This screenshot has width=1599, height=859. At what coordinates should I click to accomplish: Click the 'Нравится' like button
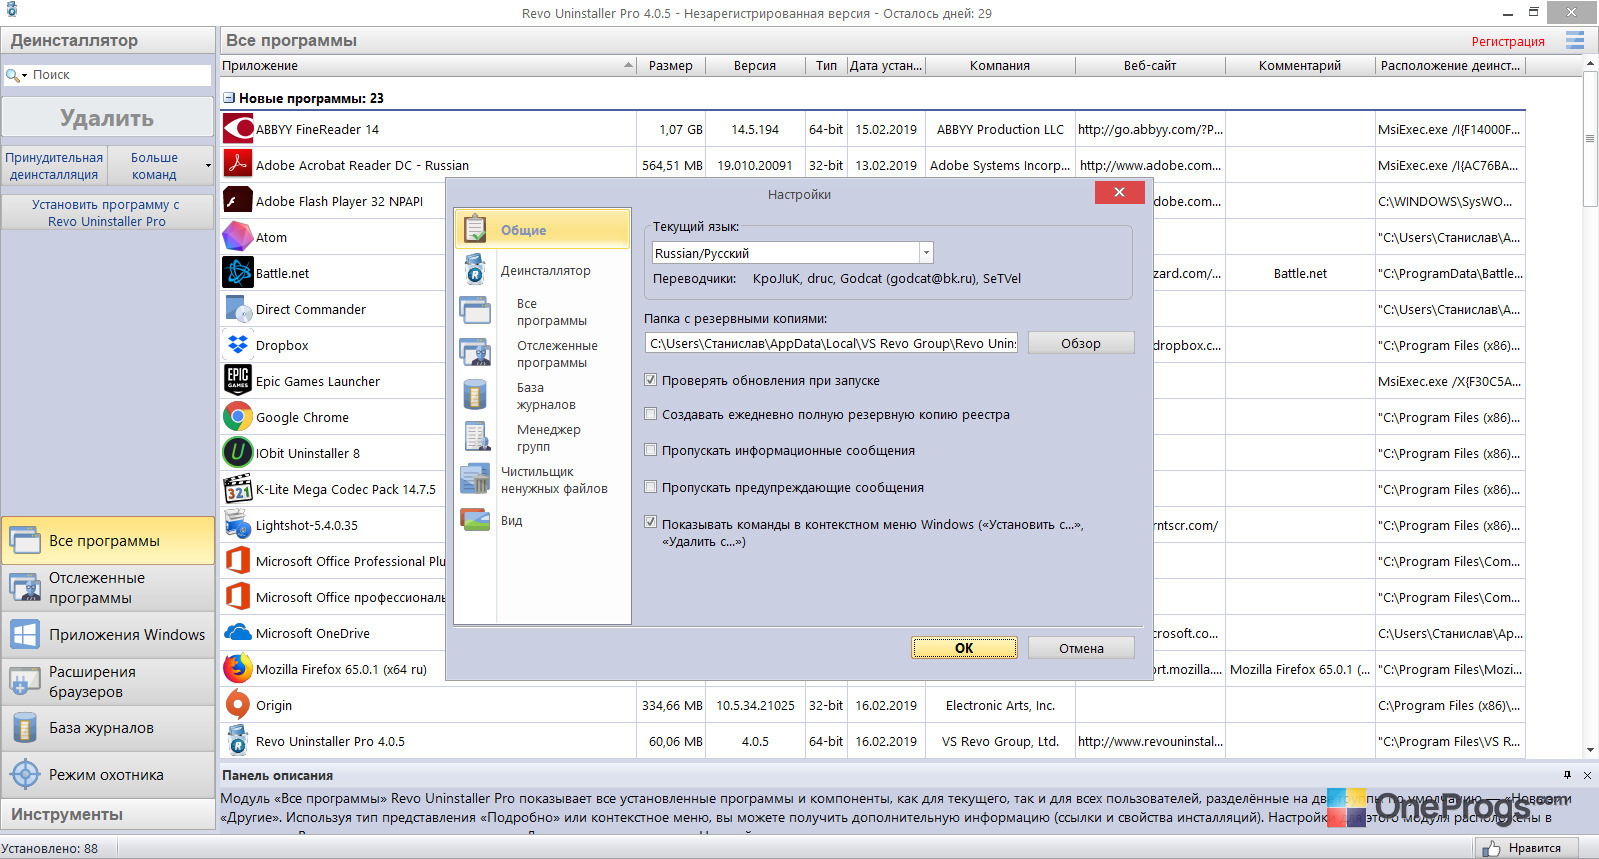tap(1526, 848)
